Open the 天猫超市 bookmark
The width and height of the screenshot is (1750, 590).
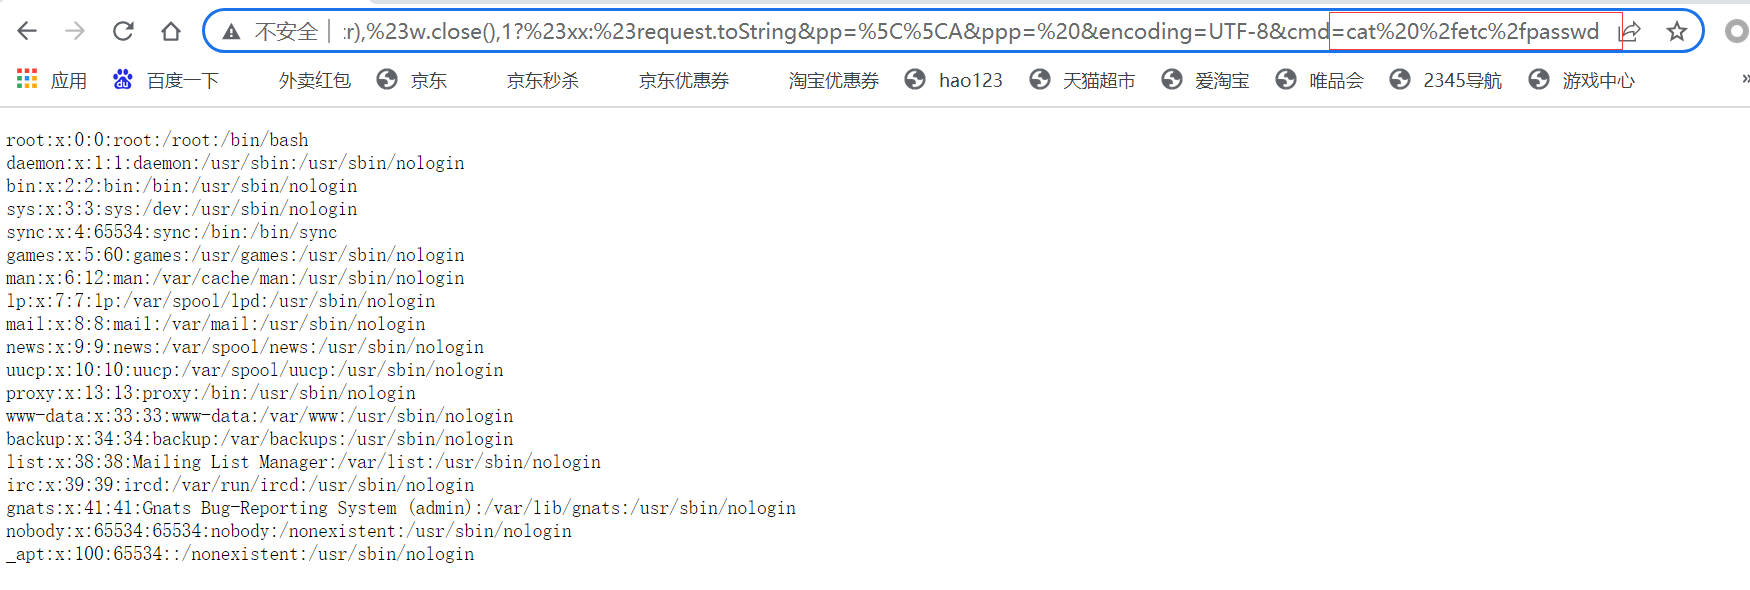(1082, 80)
